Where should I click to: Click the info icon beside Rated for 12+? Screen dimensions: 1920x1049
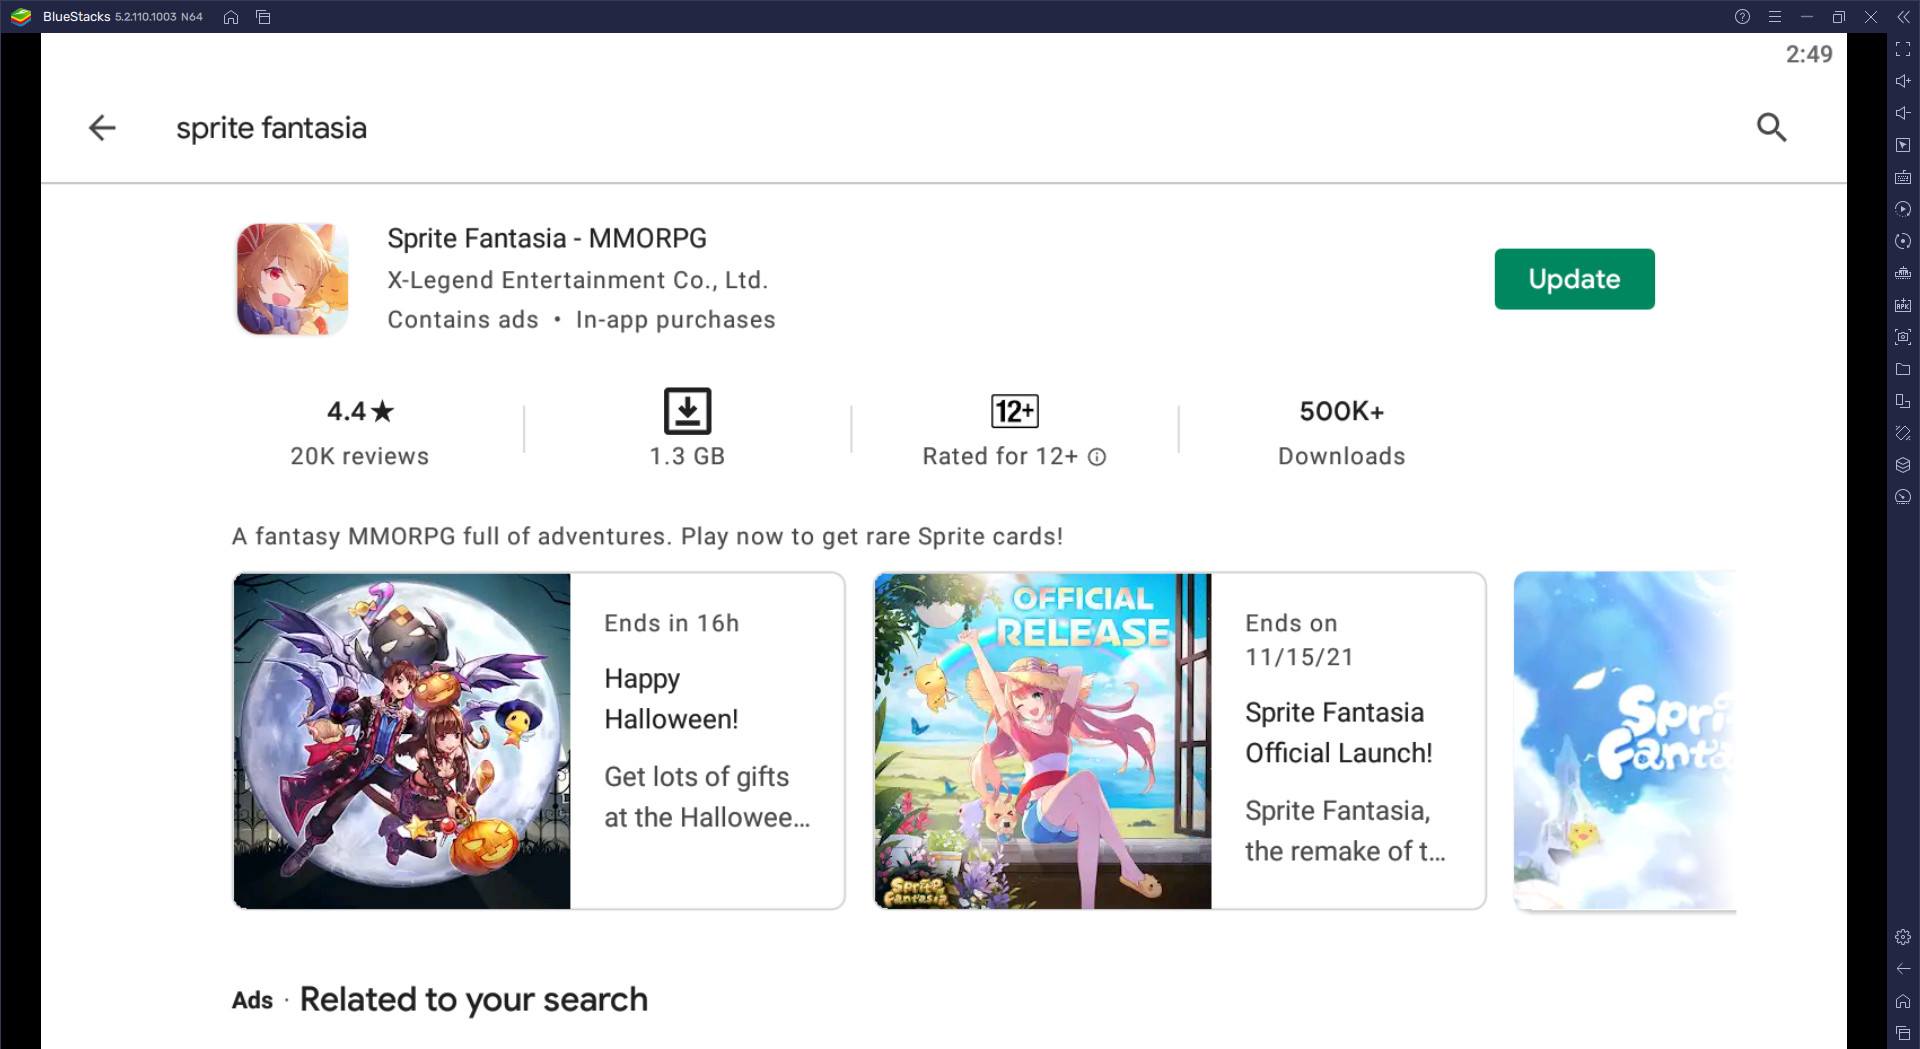pos(1097,457)
